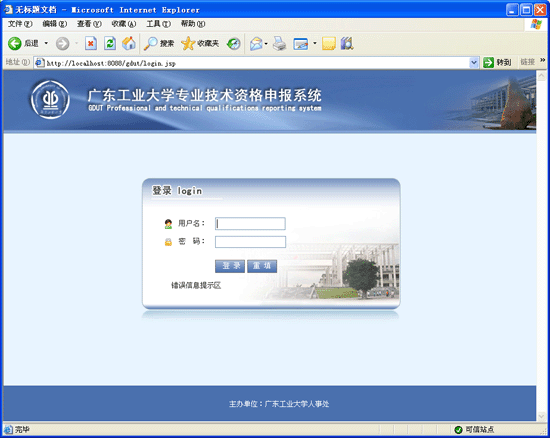
Task: Expand the Mail button dropdown arrow
Action: coord(266,44)
